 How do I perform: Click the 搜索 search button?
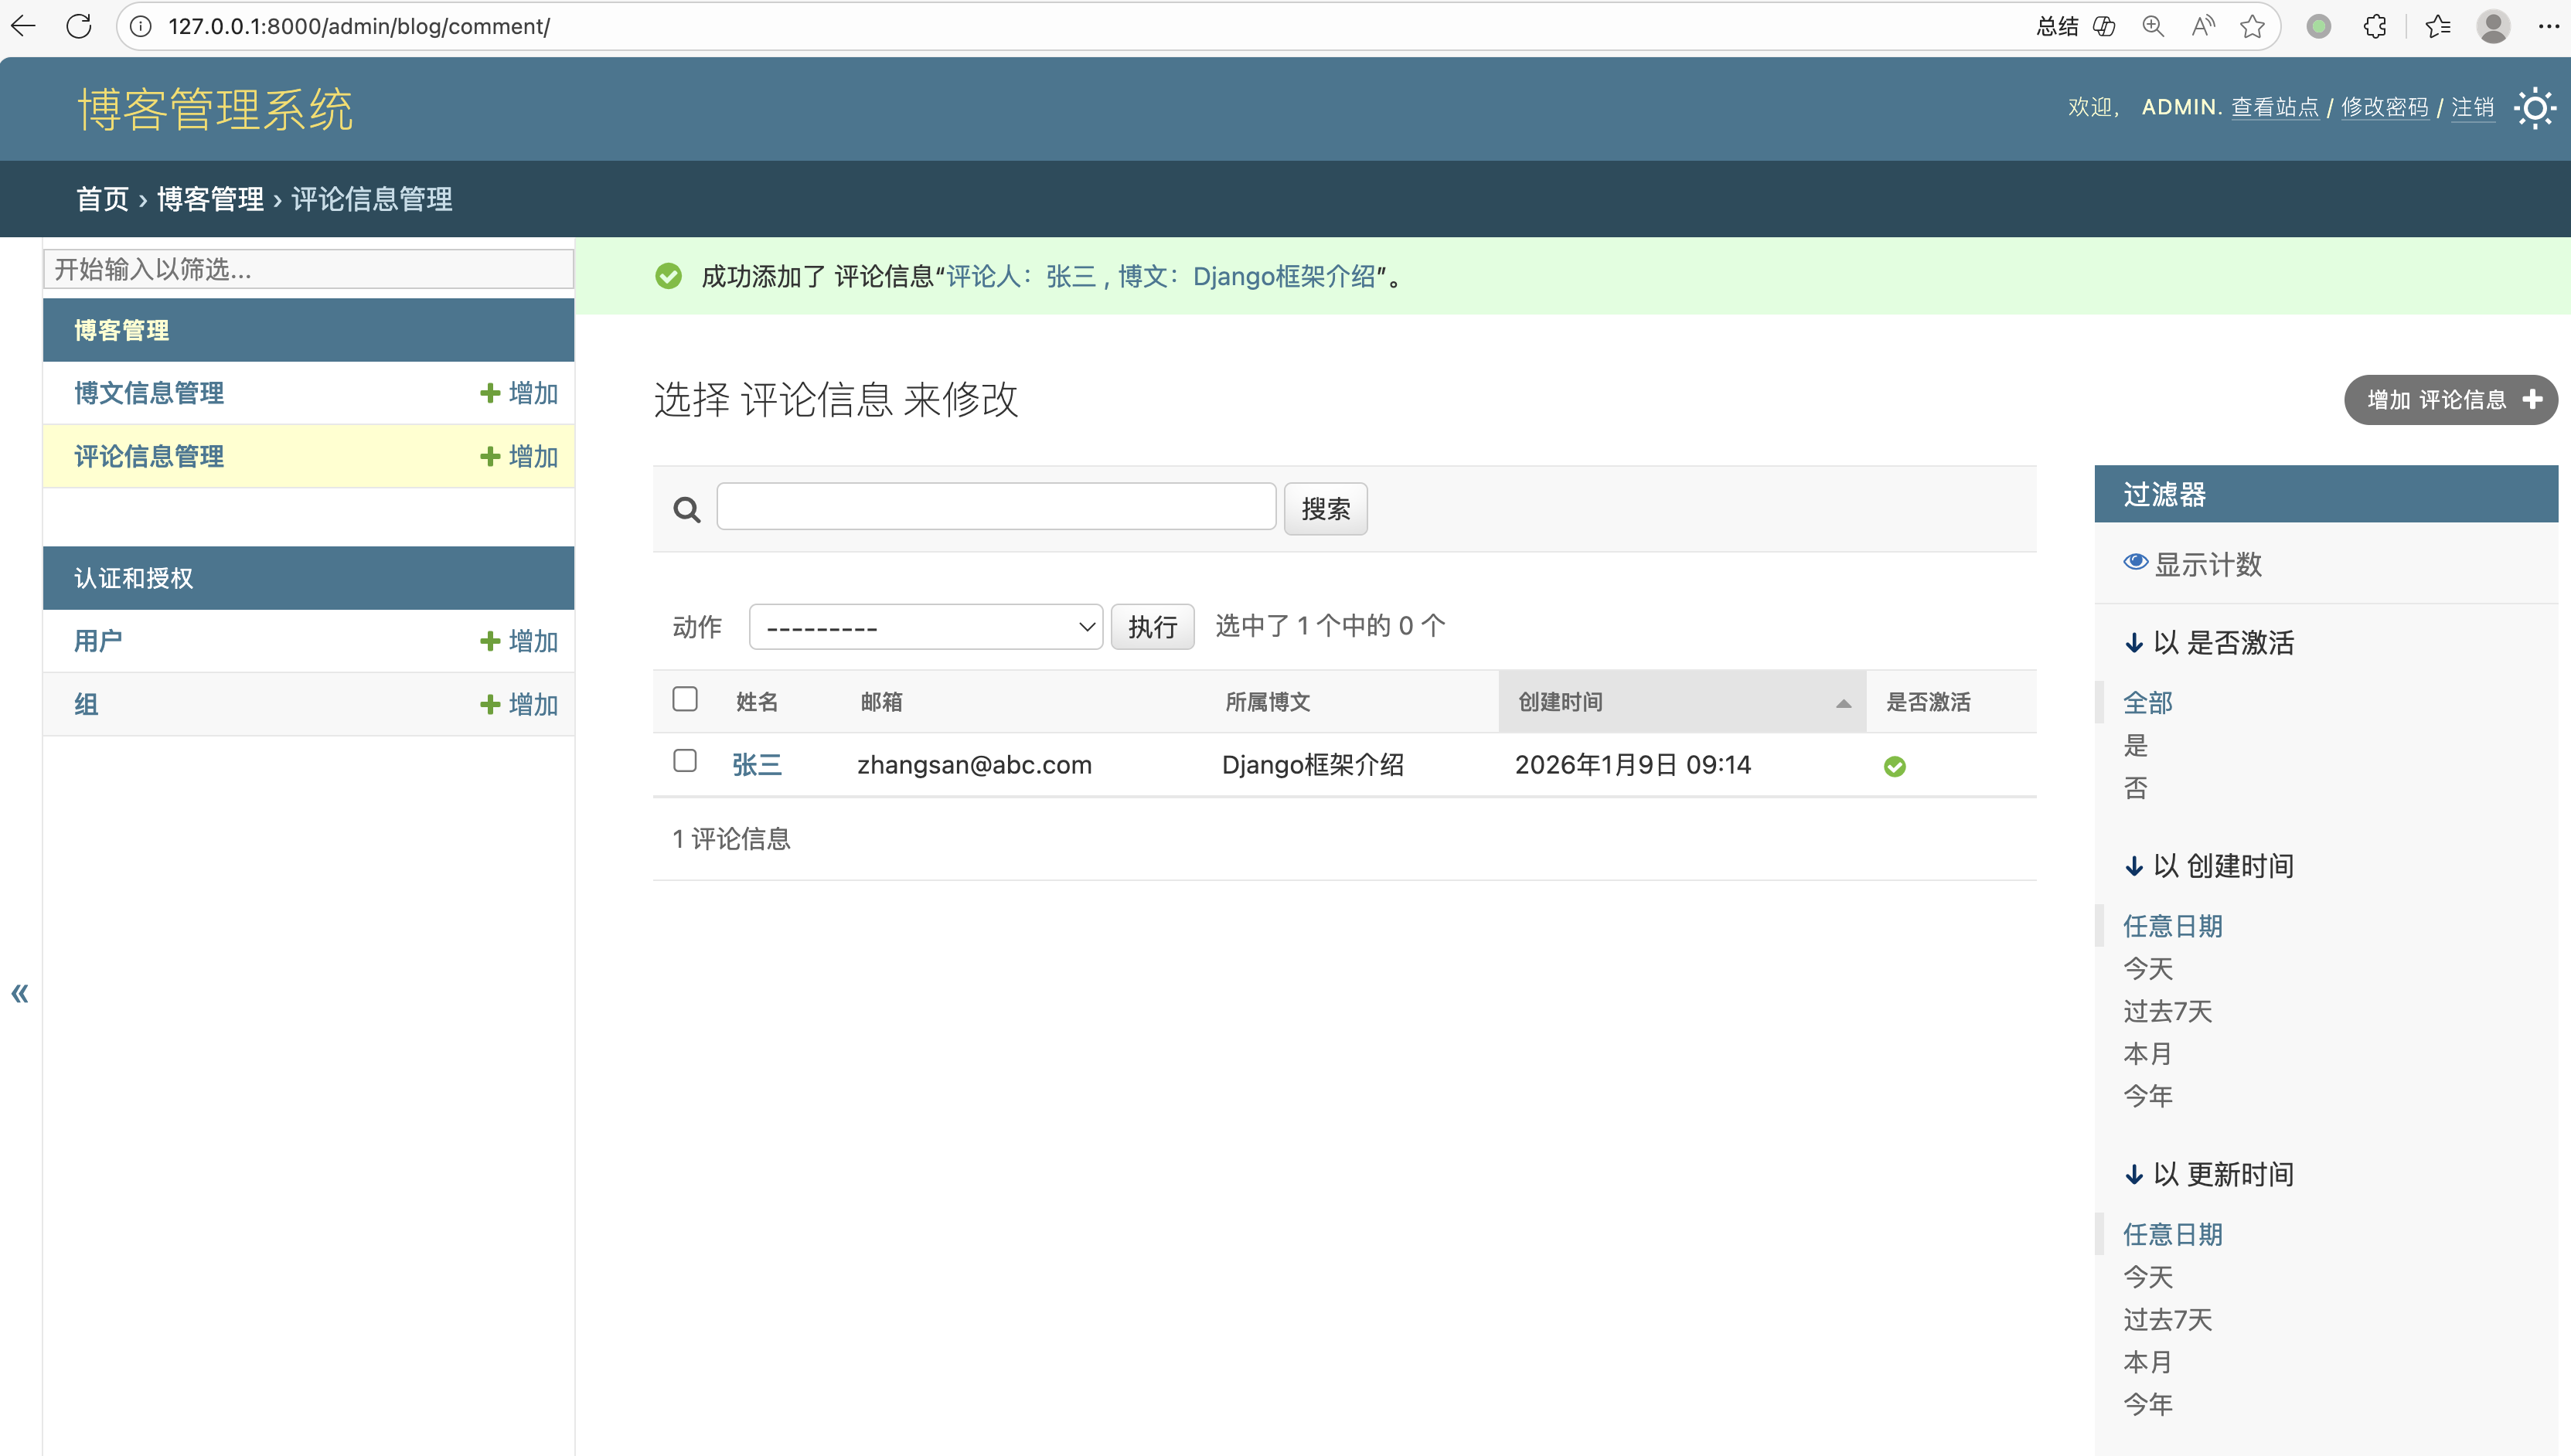(x=1325, y=509)
